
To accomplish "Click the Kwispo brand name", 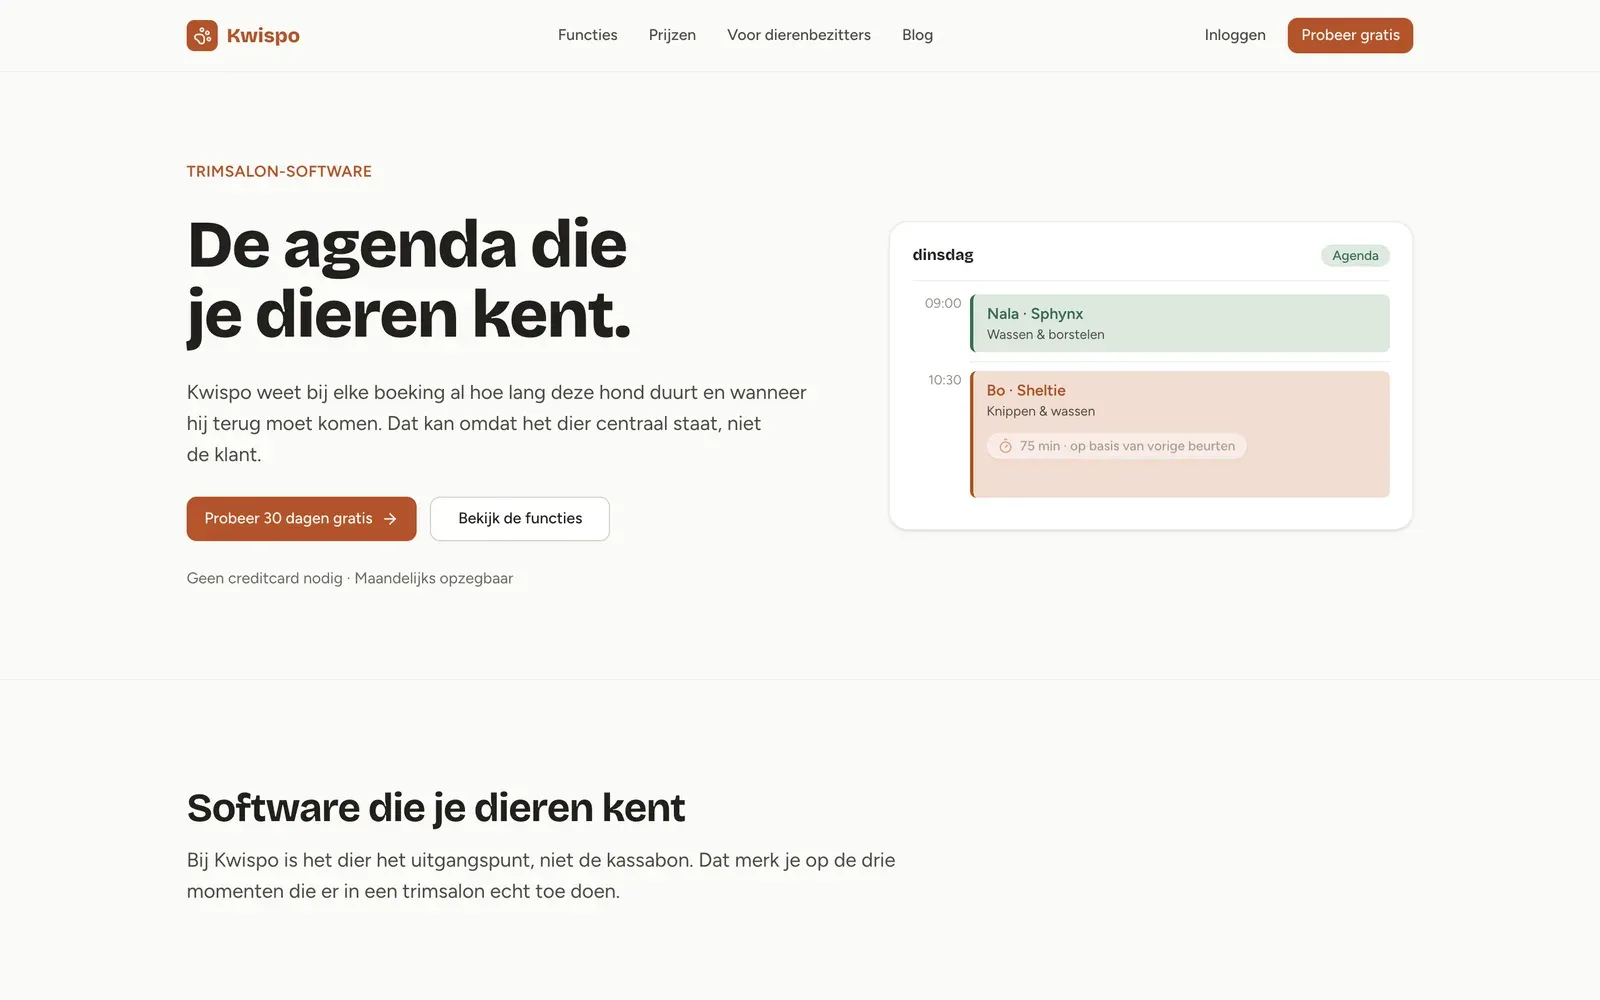I will coord(263,36).
